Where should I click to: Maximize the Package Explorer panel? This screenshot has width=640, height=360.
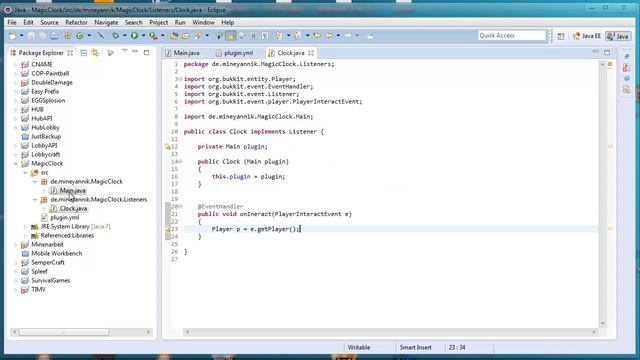click(x=147, y=52)
